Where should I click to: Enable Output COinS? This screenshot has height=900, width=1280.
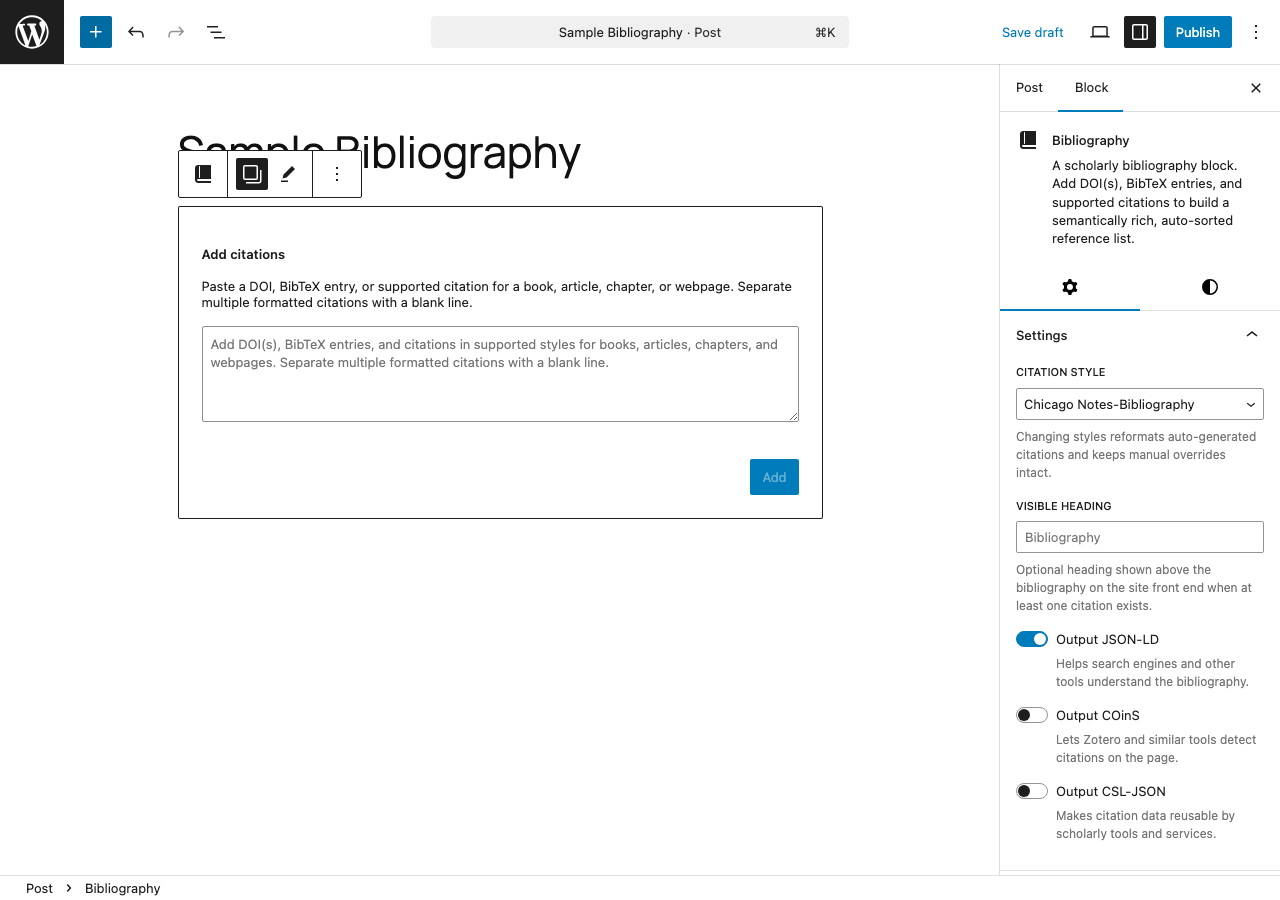point(1031,714)
